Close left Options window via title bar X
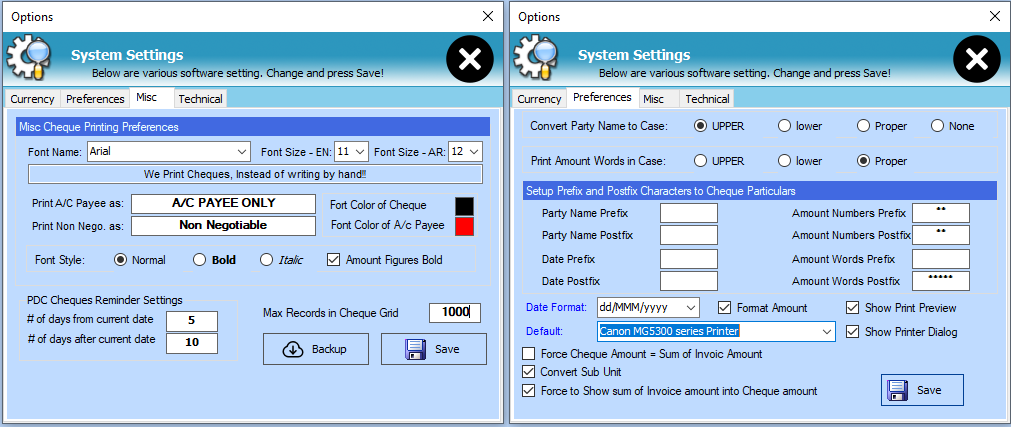The height and width of the screenshot is (427, 1011). [x=487, y=16]
